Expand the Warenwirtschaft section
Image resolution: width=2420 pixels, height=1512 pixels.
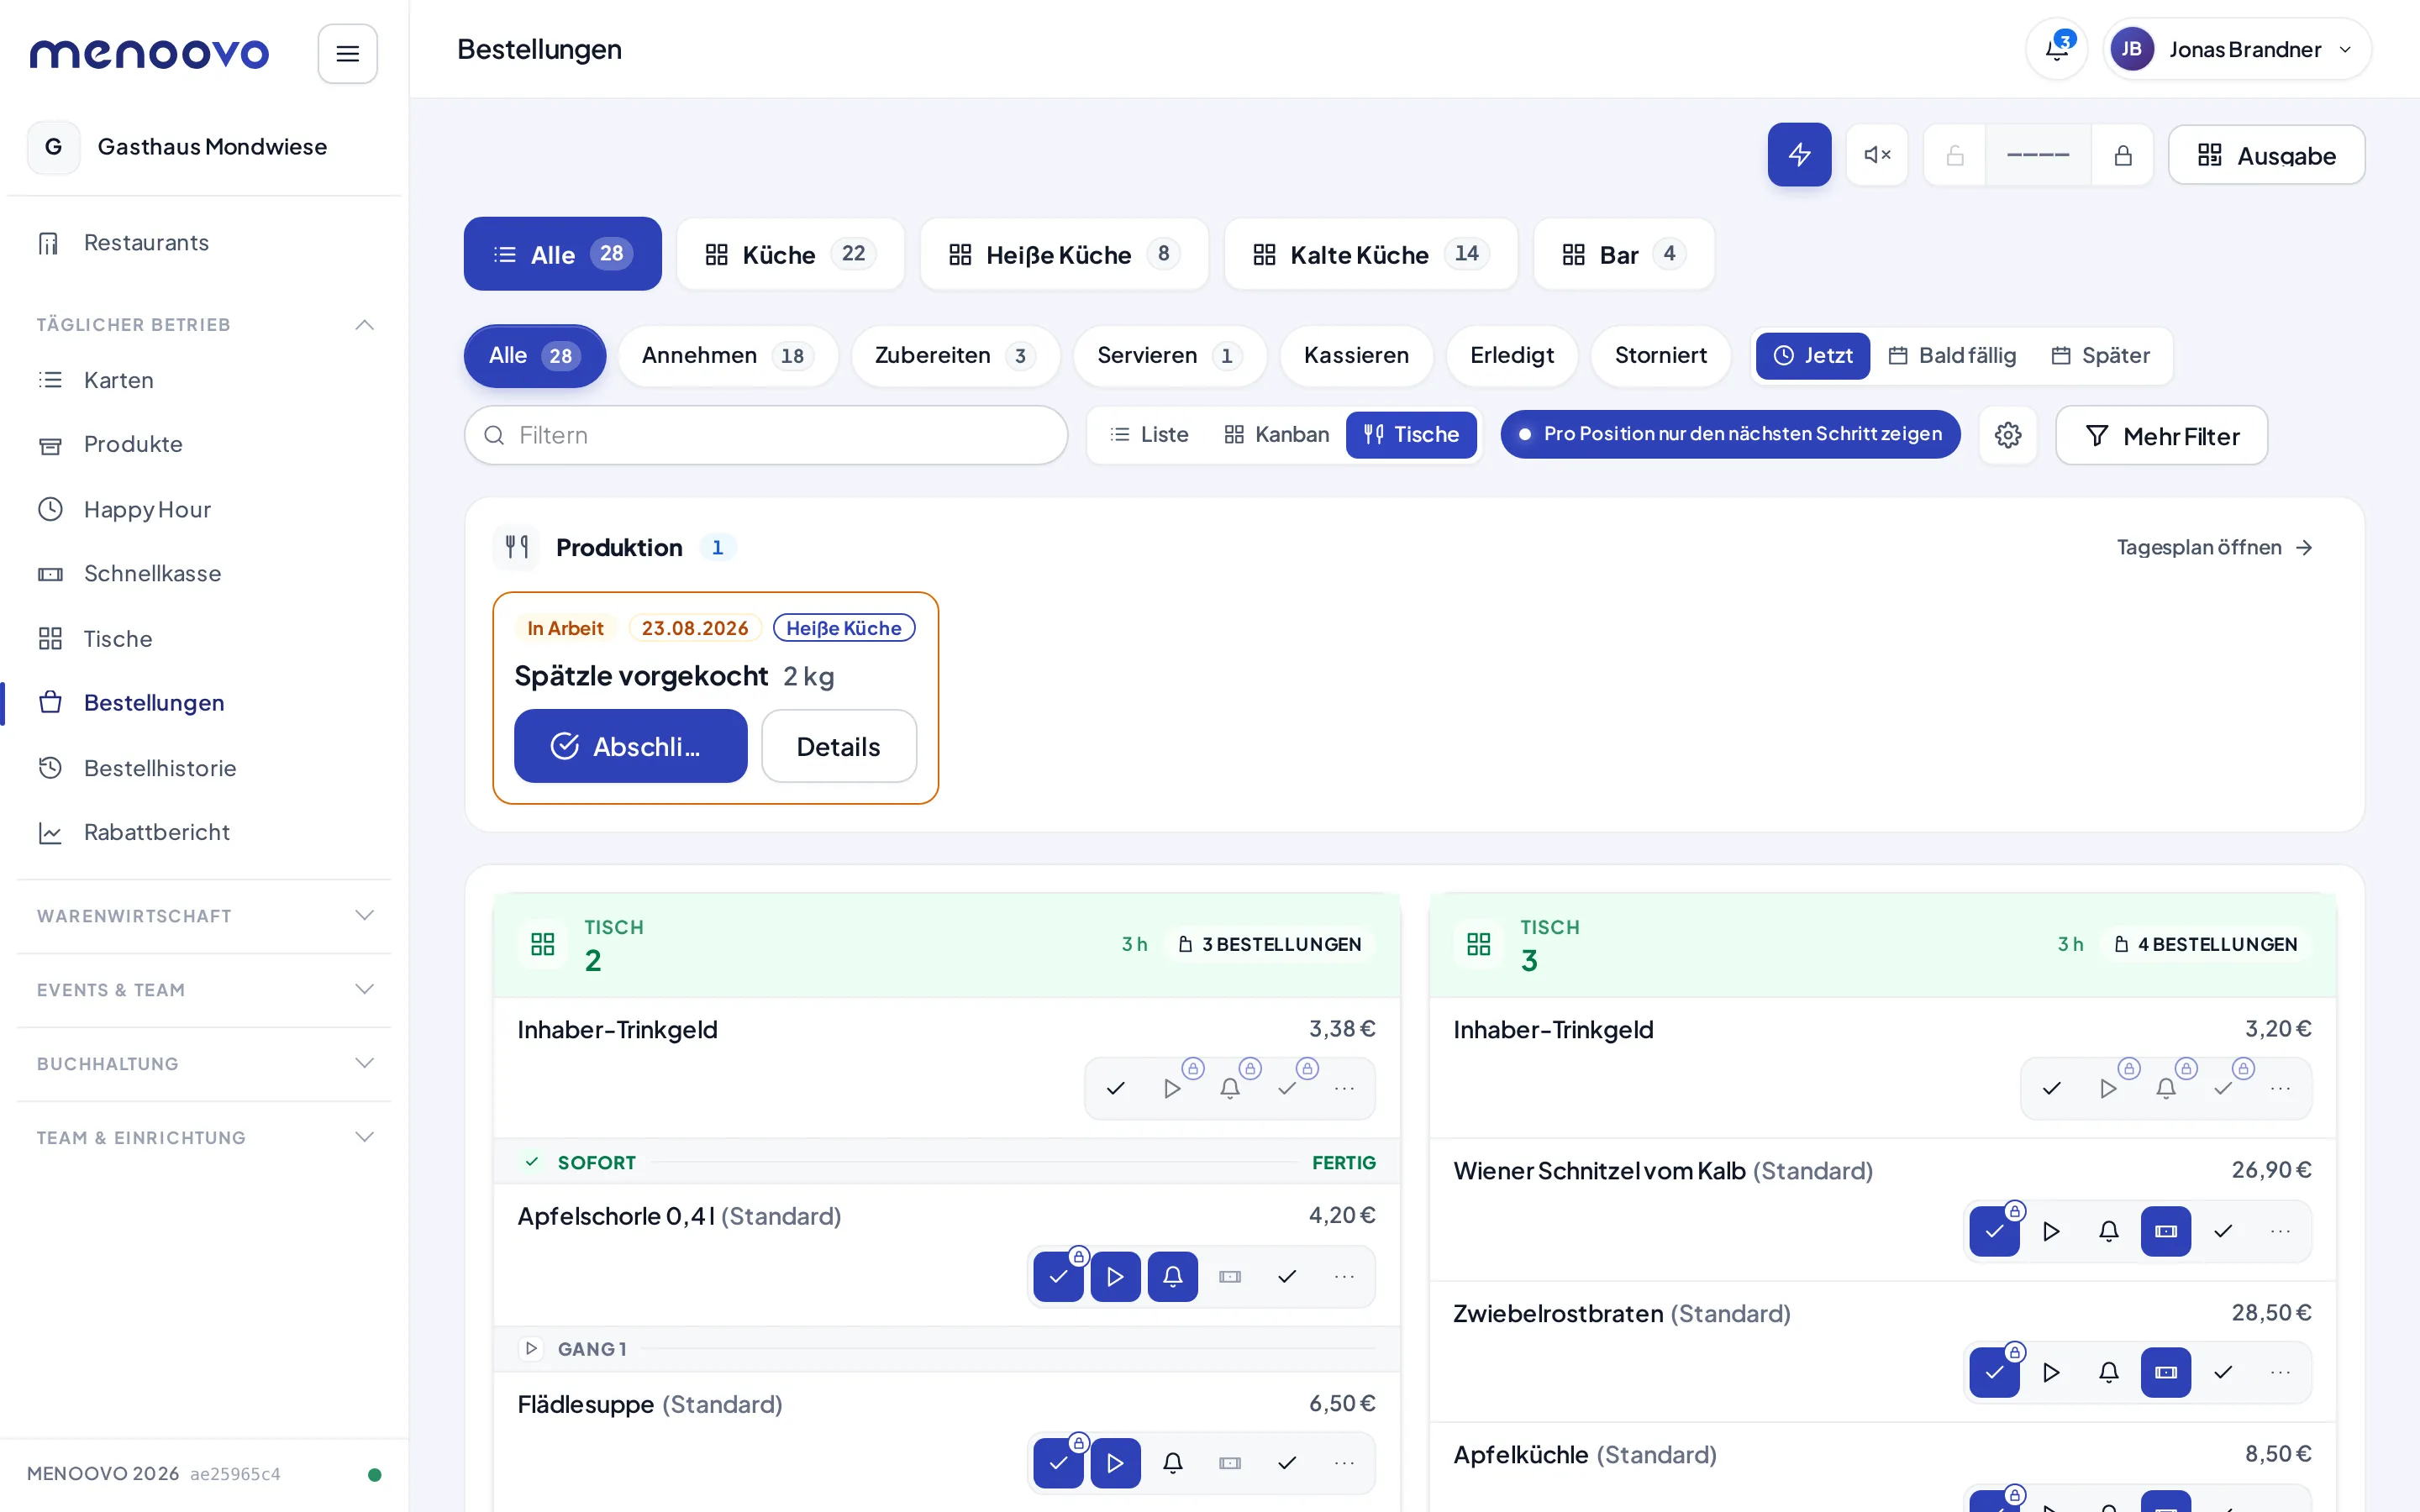204,916
